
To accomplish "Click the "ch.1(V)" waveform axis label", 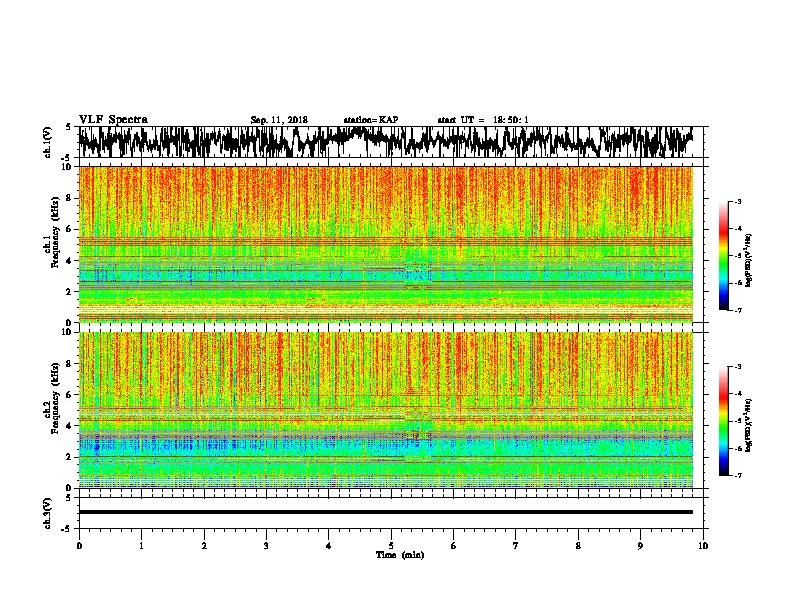I will pyautogui.click(x=47, y=142).
